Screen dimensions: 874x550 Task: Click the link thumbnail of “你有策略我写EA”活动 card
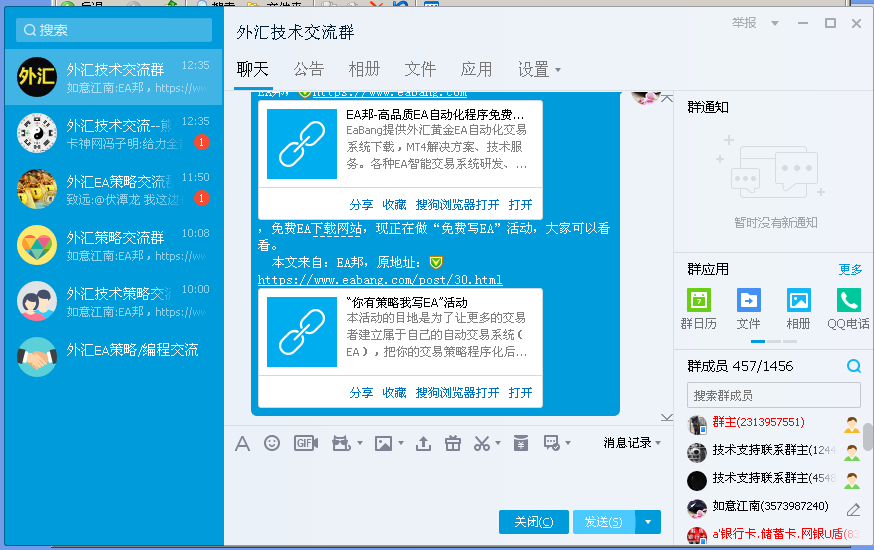tap(302, 332)
